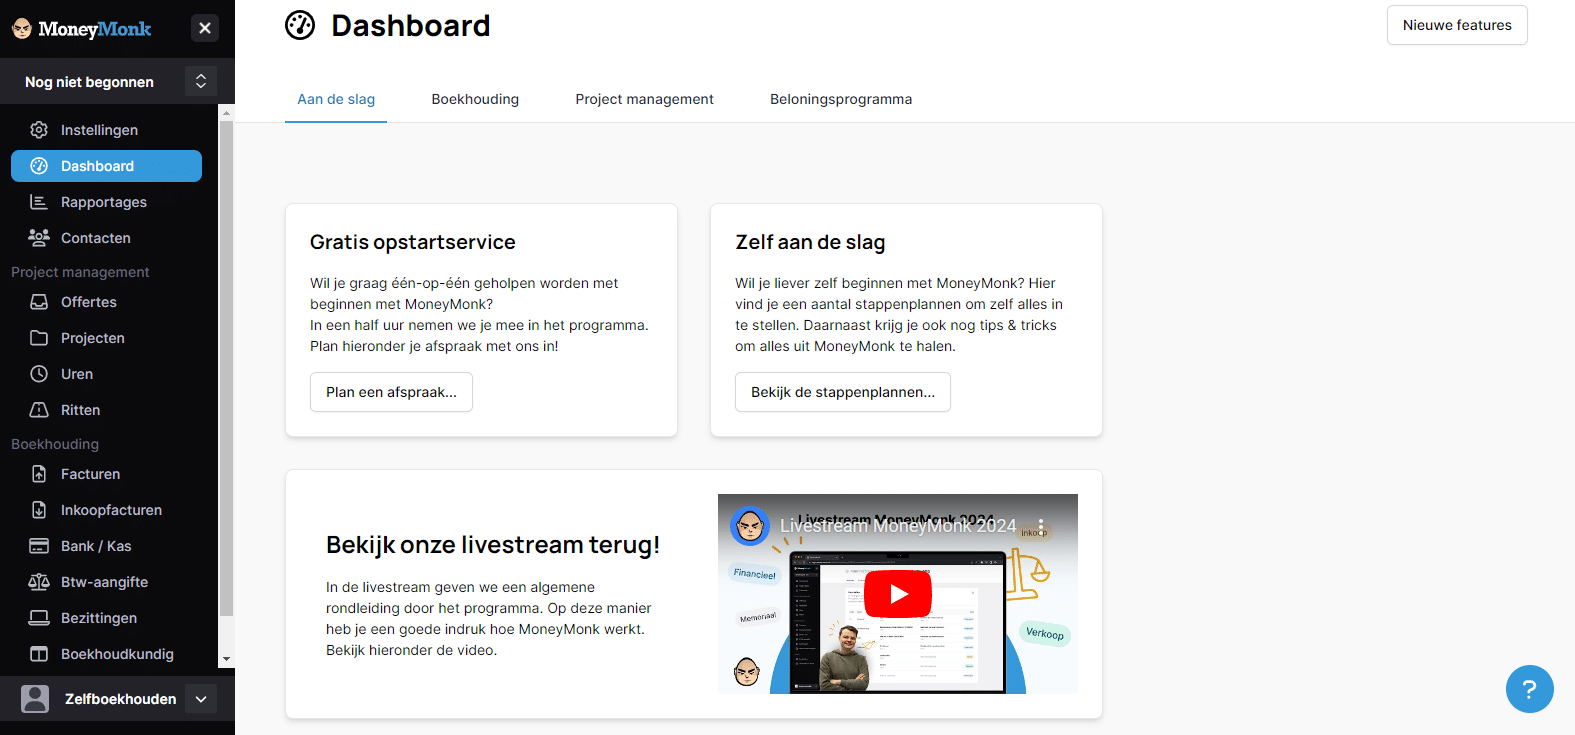Click the Plan een afspraak... button
The height and width of the screenshot is (735, 1575).
click(x=391, y=392)
